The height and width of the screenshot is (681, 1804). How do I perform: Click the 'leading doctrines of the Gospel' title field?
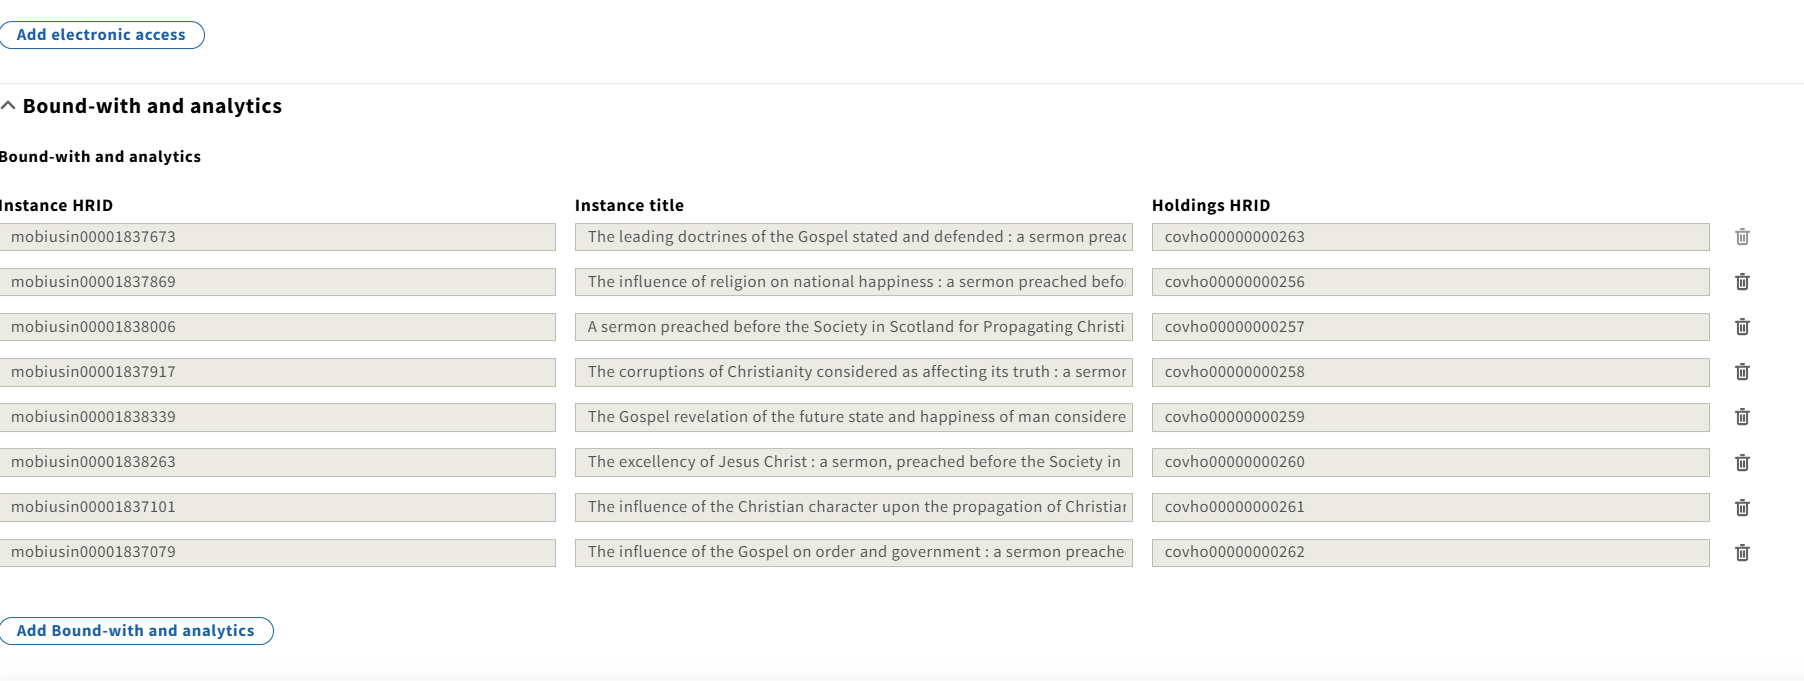(x=854, y=237)
